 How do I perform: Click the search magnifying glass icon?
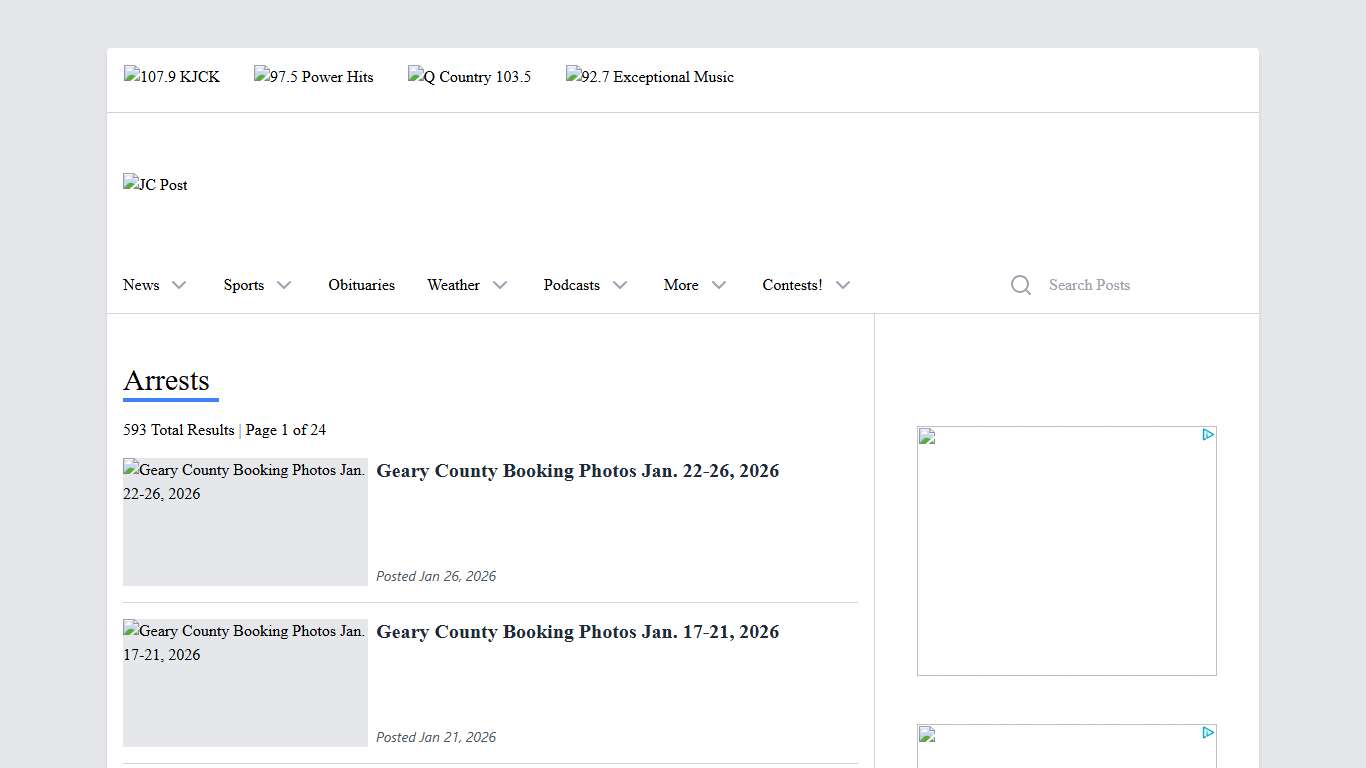(1020, 285)
